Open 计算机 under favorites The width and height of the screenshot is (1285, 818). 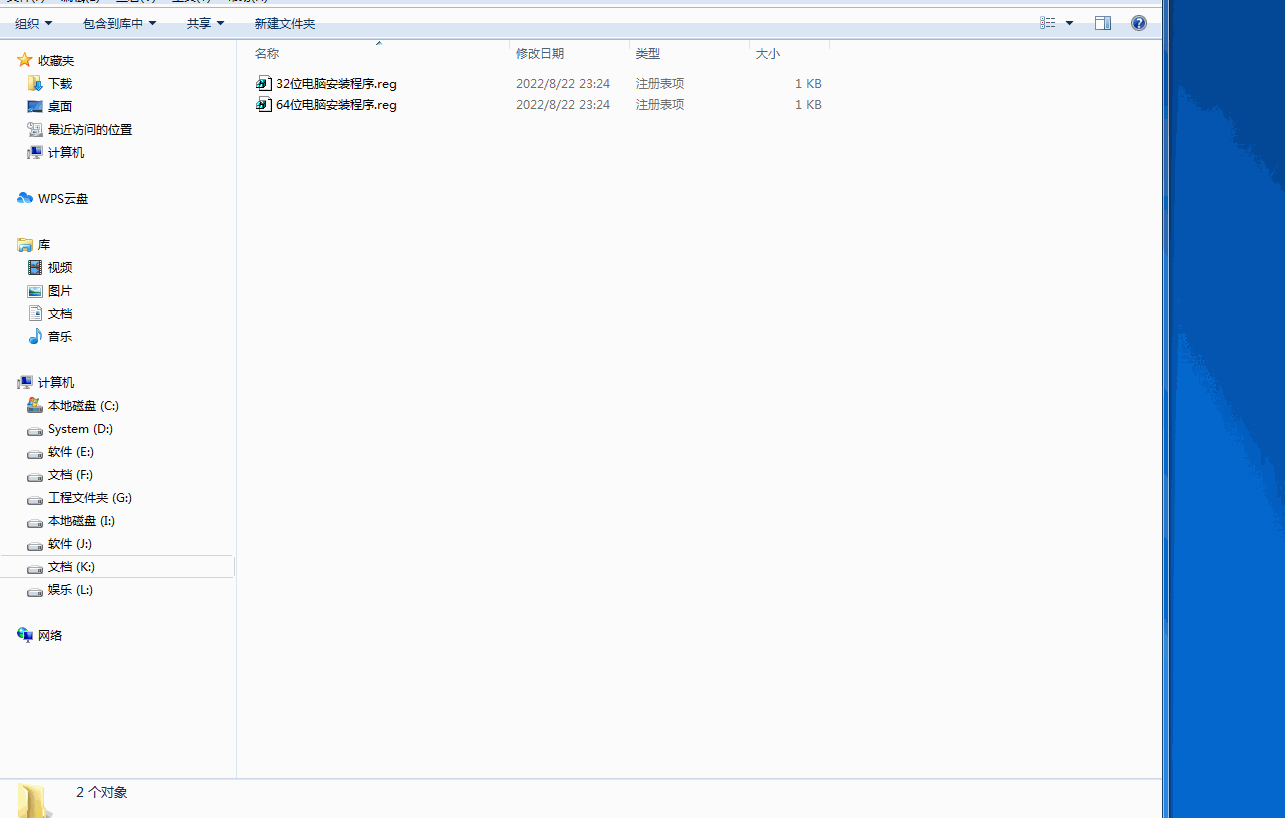56,152
